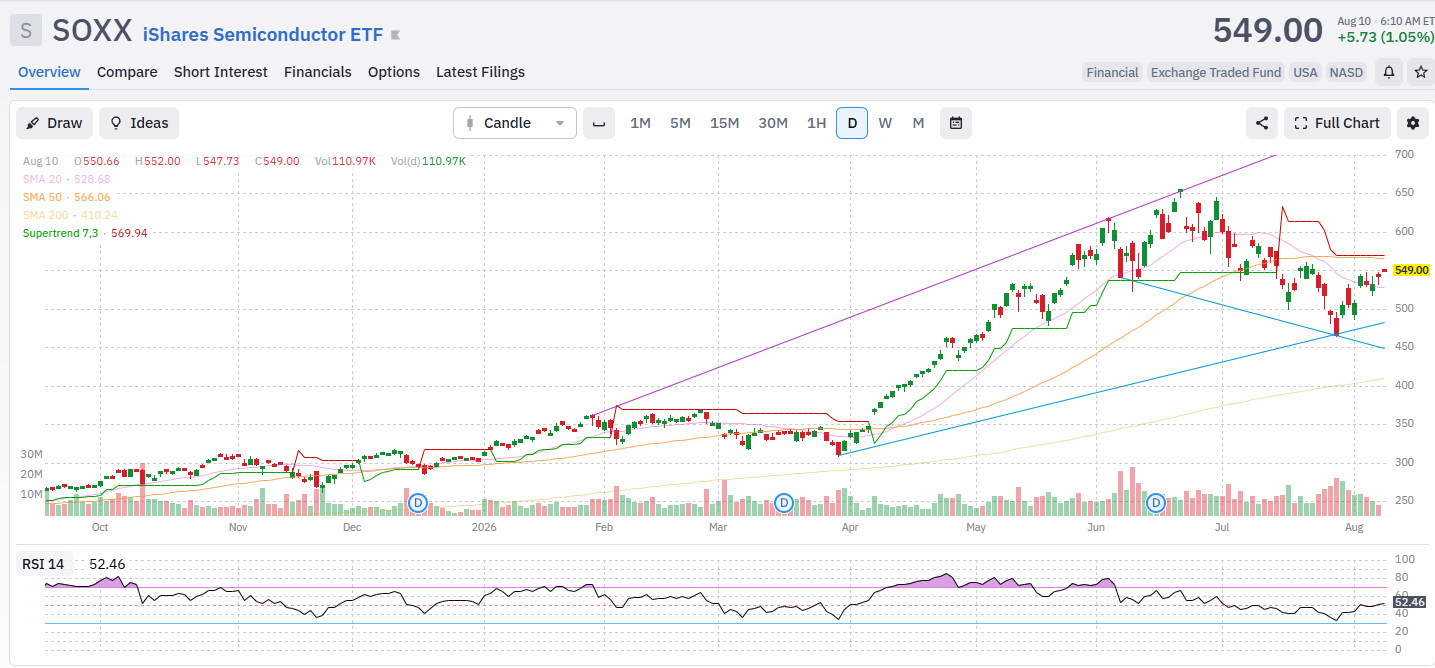The height and width of the screenshot is (668, 1435).
Task: Select the 15M timeframe
Action: click(x=724, y=123)
